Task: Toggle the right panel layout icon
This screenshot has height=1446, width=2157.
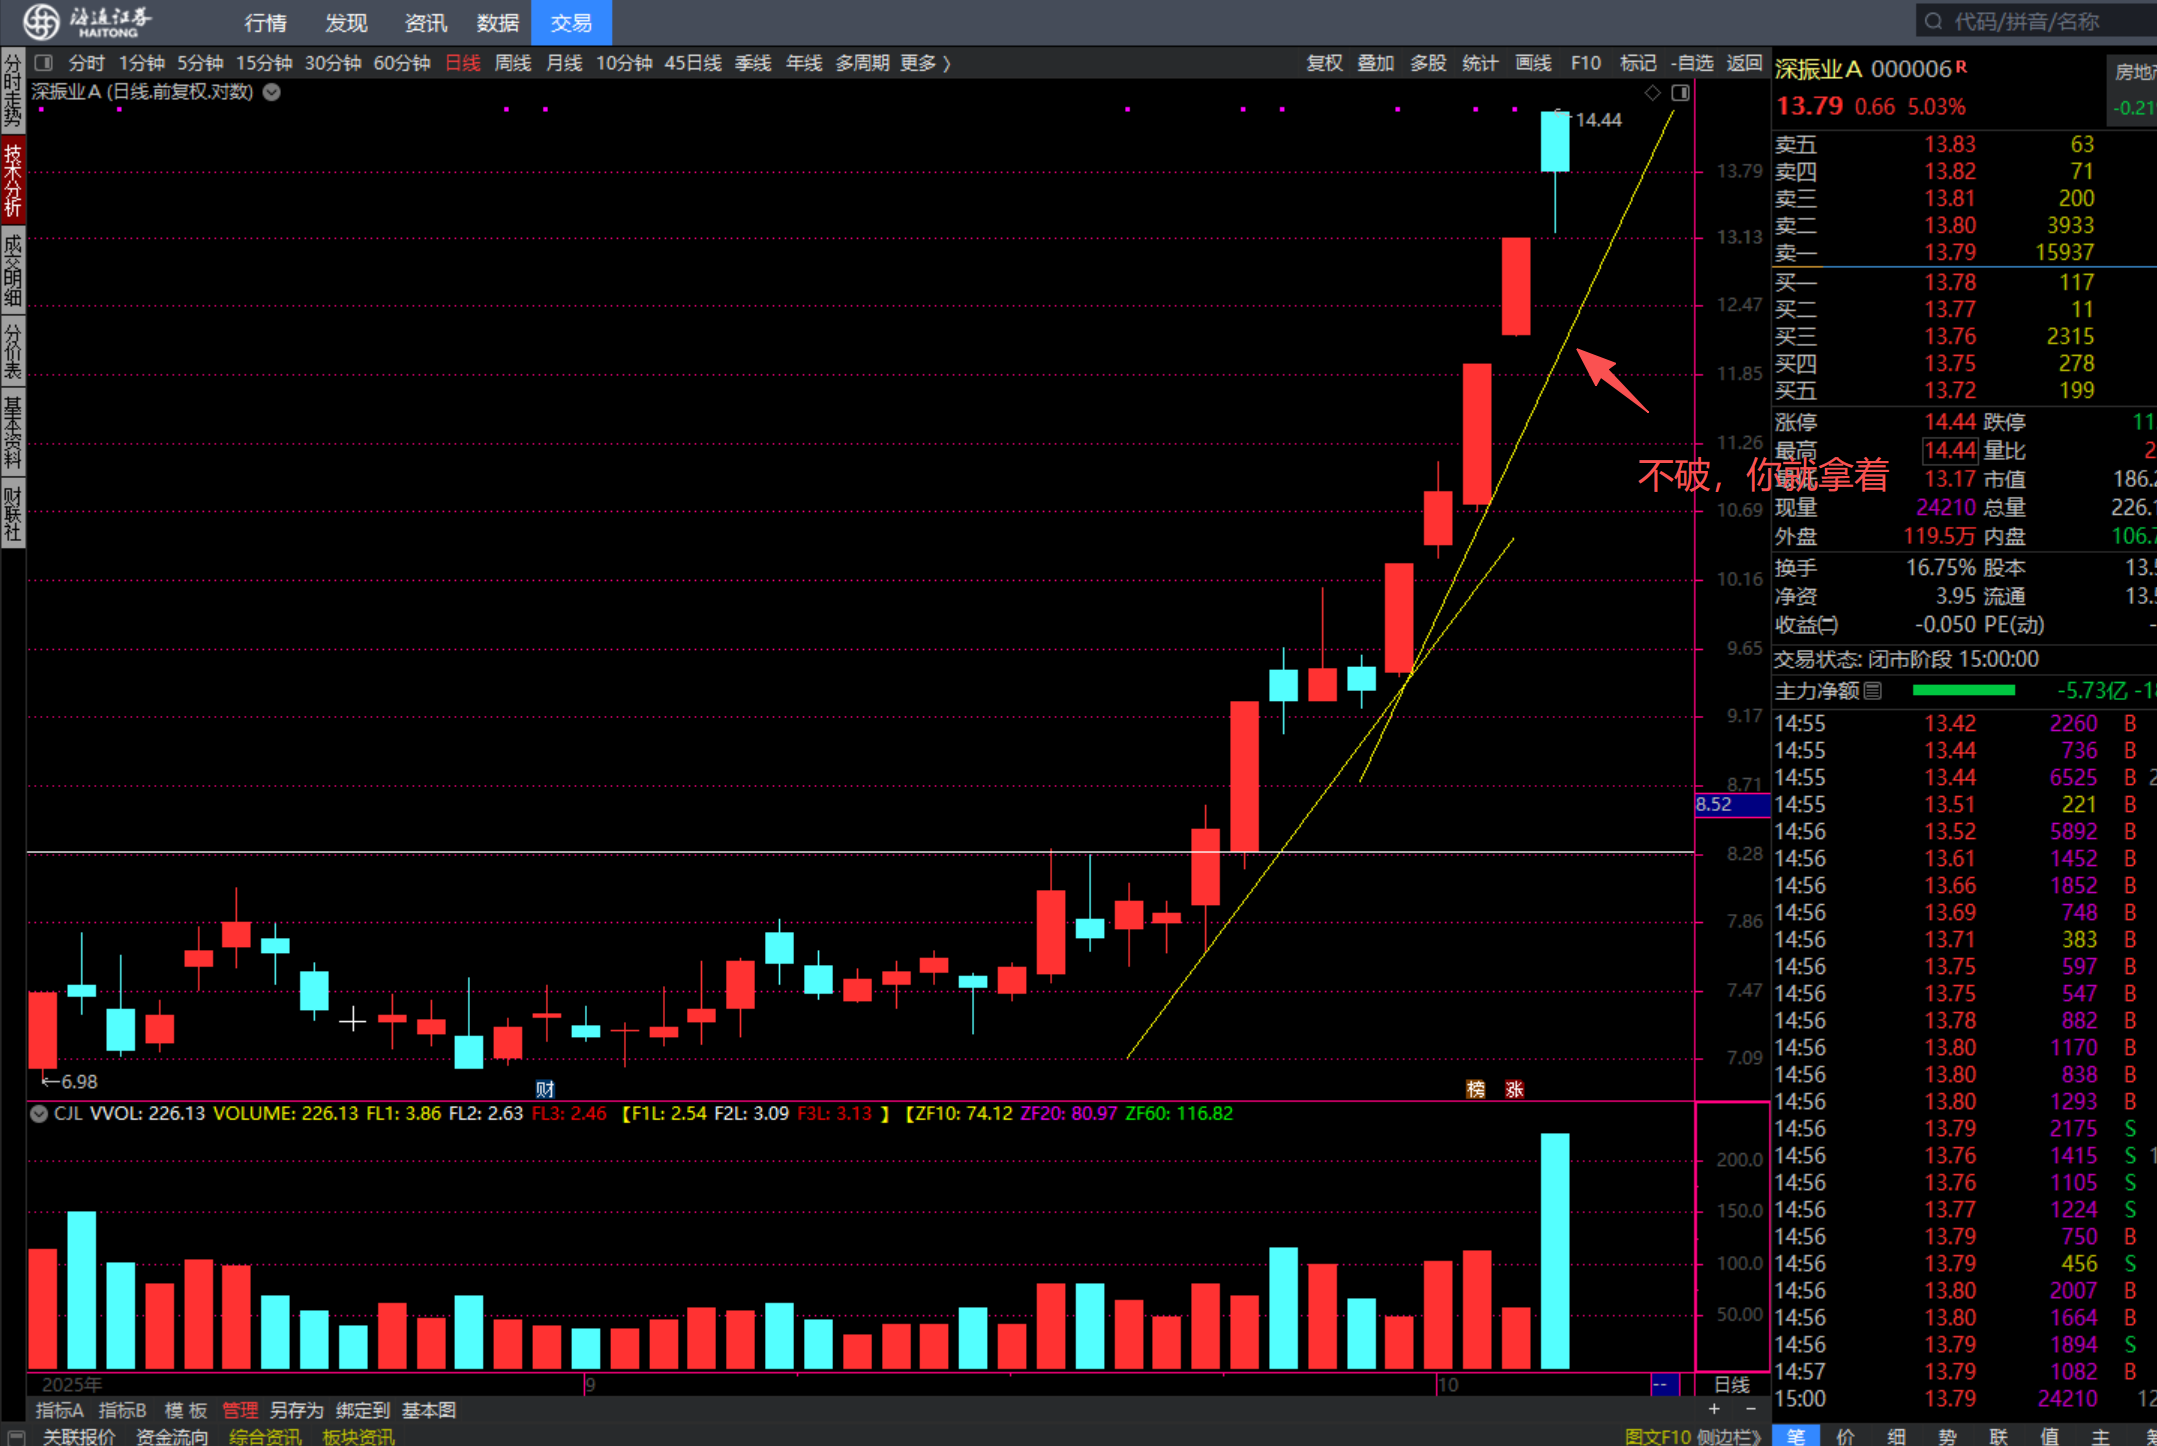Action: coord(1681,93)
